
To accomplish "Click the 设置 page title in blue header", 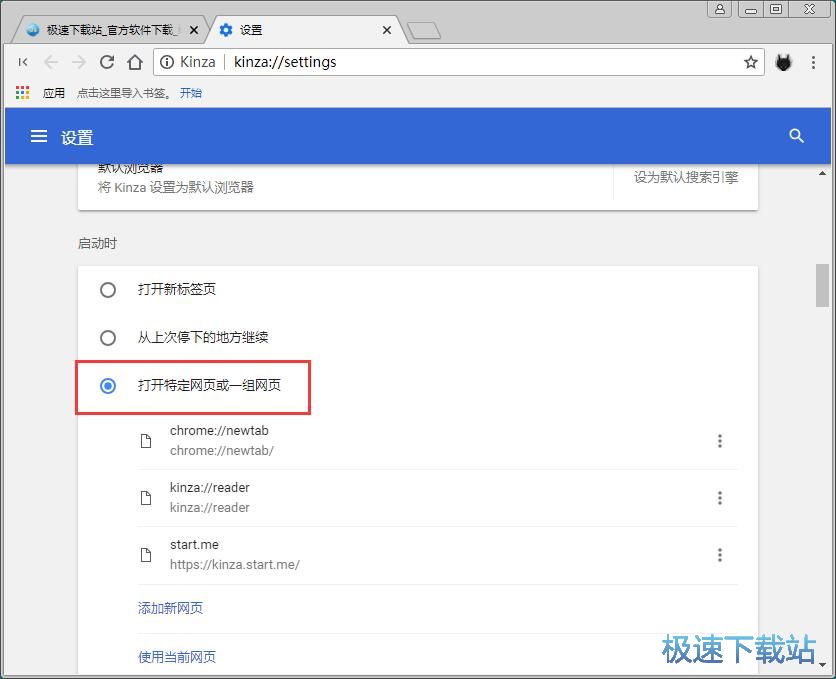I will (x=77, y=138).
